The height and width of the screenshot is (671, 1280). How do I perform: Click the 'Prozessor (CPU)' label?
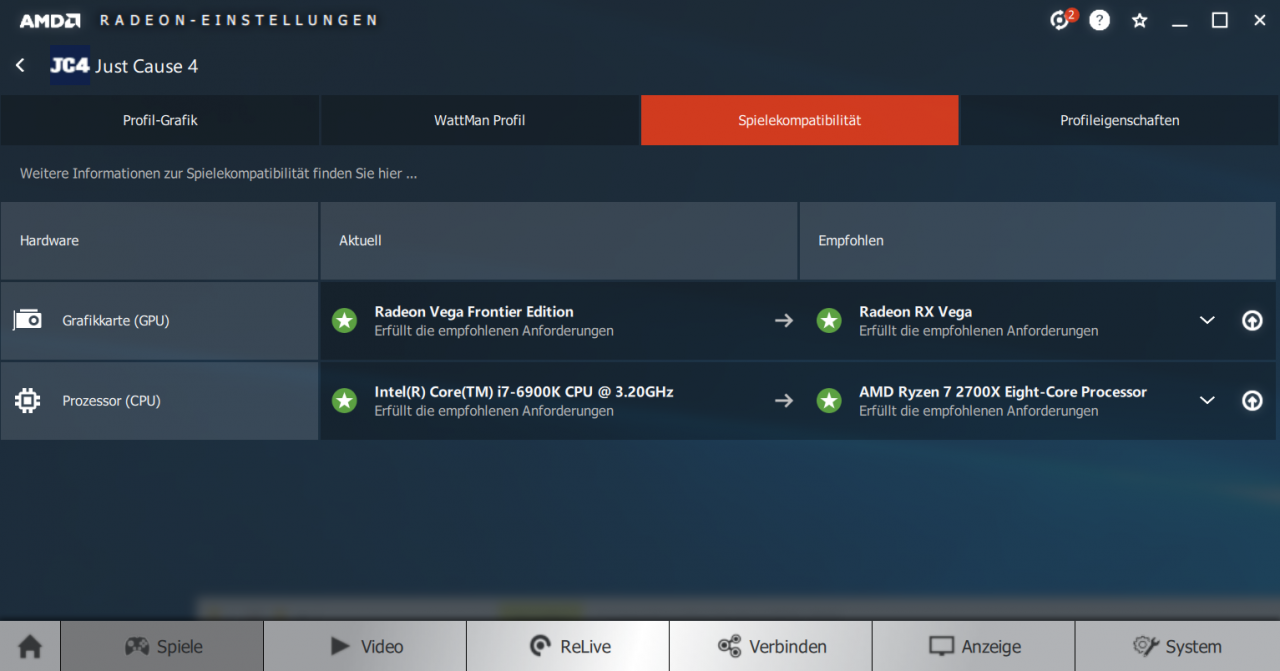(111, 401)
